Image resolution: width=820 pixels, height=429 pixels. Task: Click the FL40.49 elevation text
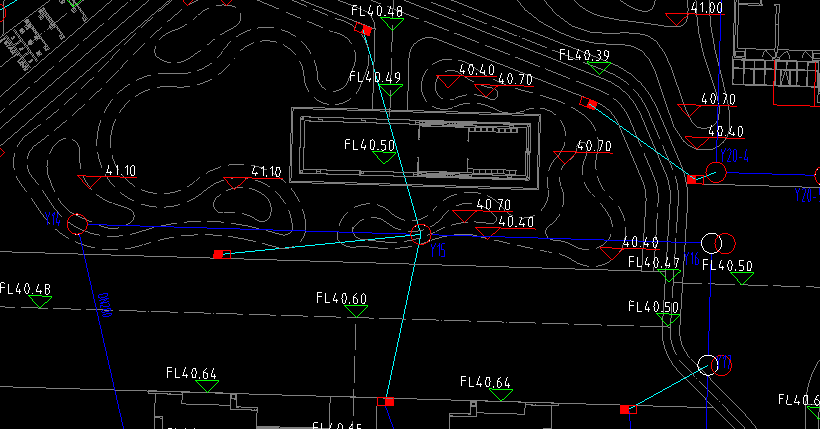(375, 77)
